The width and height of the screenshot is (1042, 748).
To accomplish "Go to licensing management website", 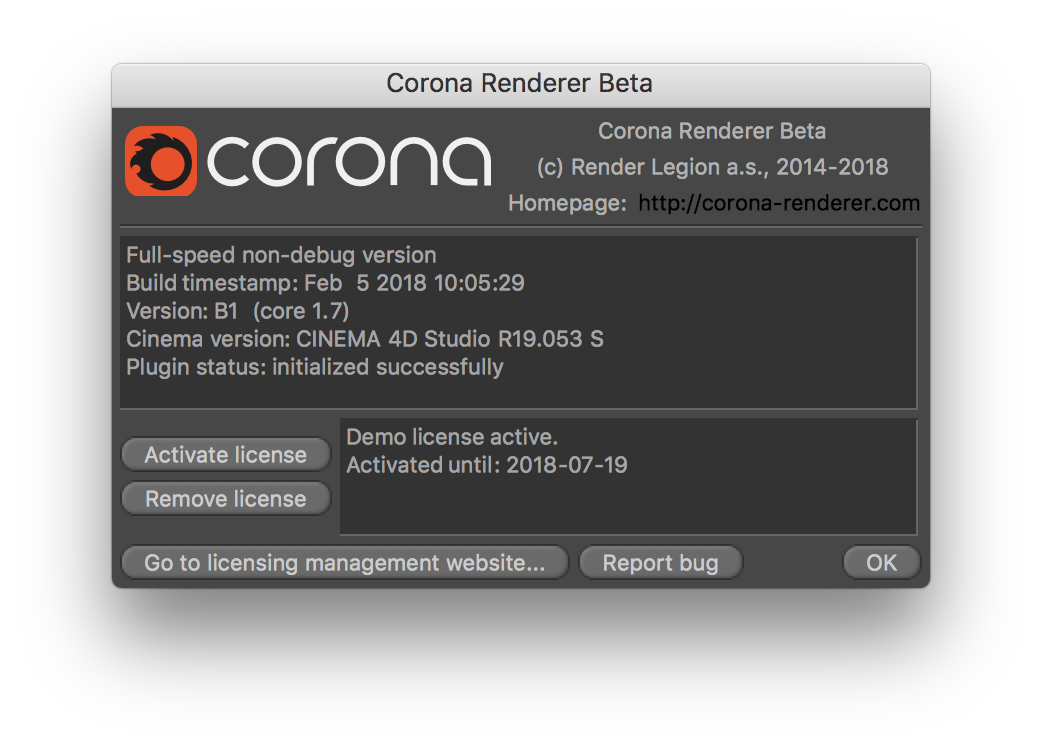I will point(344,563).
